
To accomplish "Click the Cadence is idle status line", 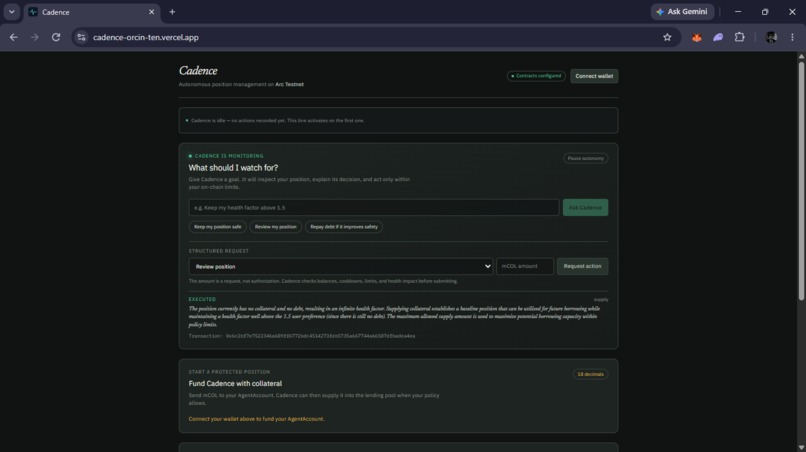I will pos(278,121).
